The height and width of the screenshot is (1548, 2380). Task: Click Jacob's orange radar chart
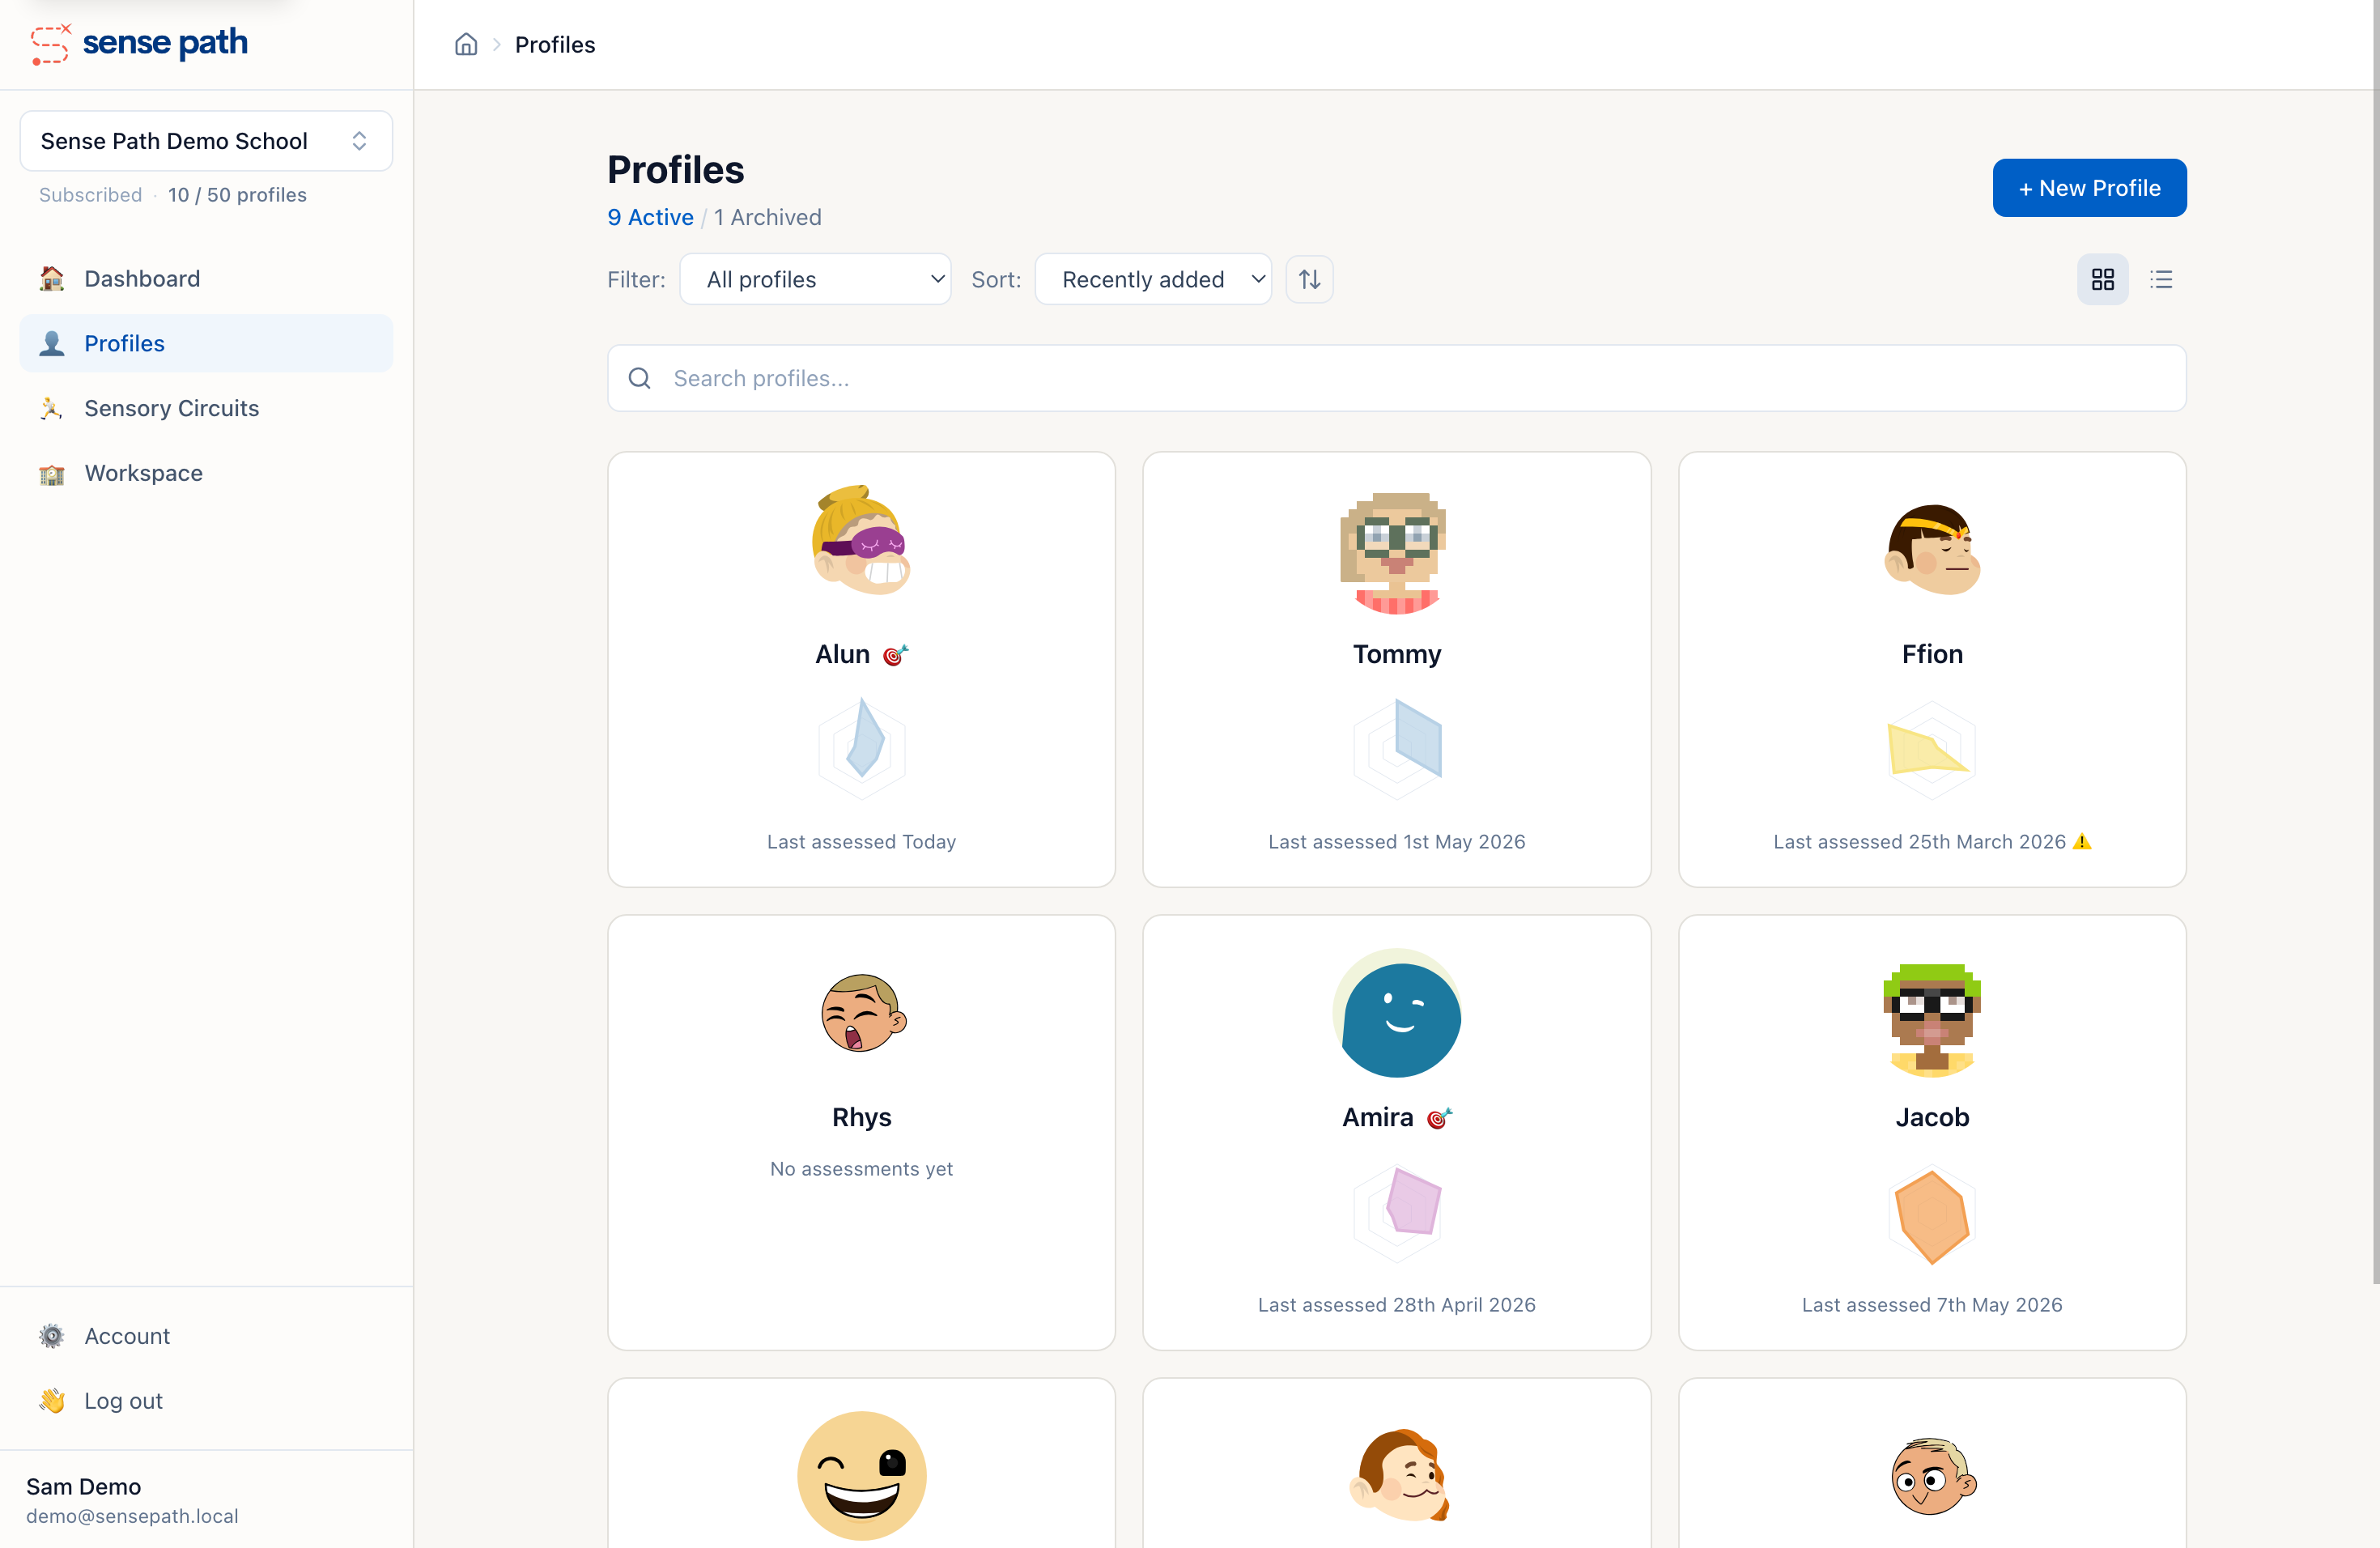[1931, 1215]
